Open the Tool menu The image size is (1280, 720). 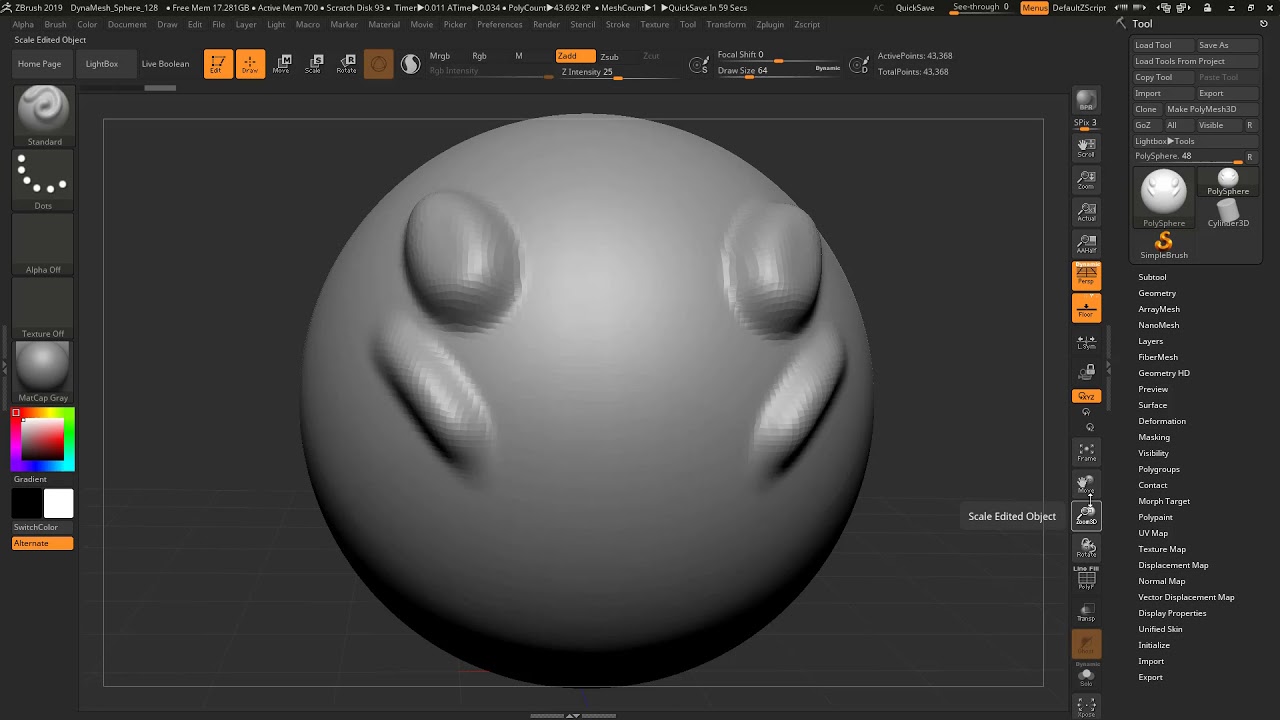coord(687,24)
